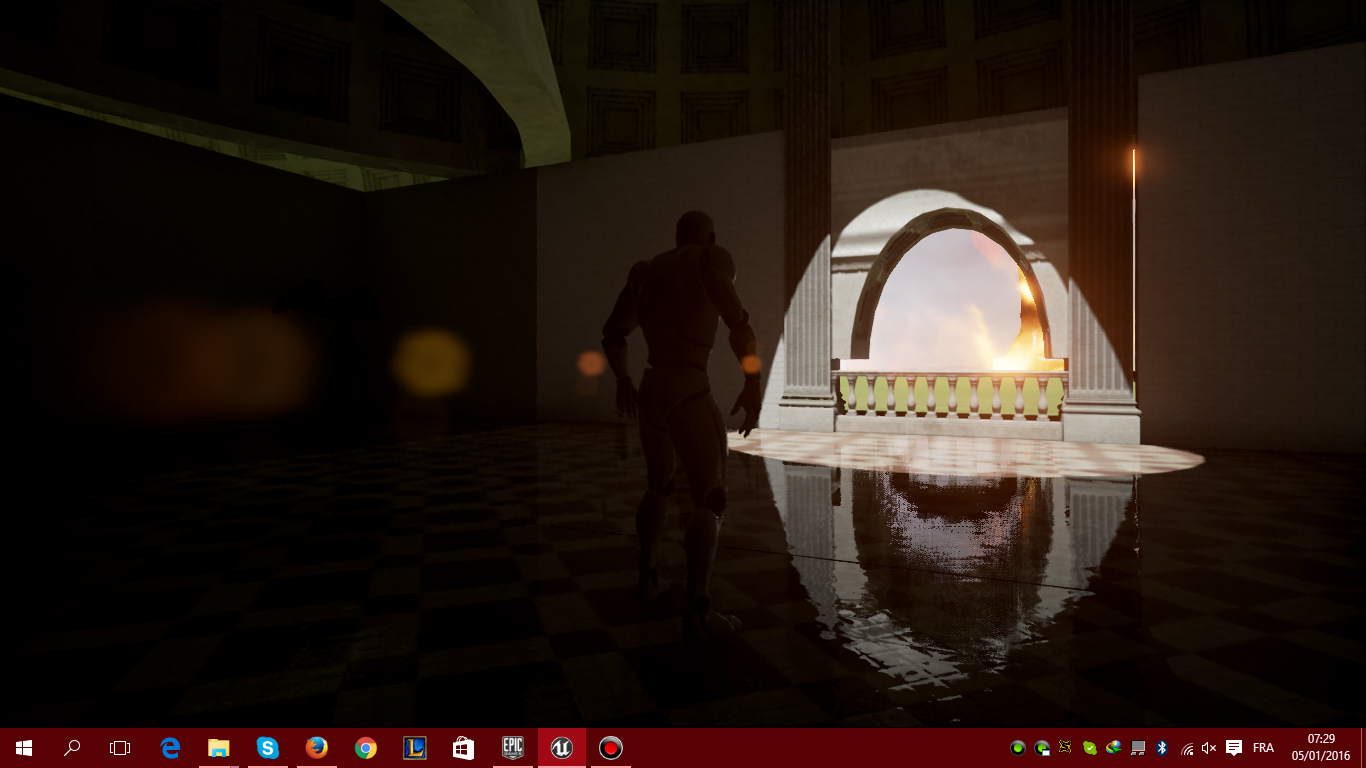Switch to the Firefox browser

click(x=316, y=748)
